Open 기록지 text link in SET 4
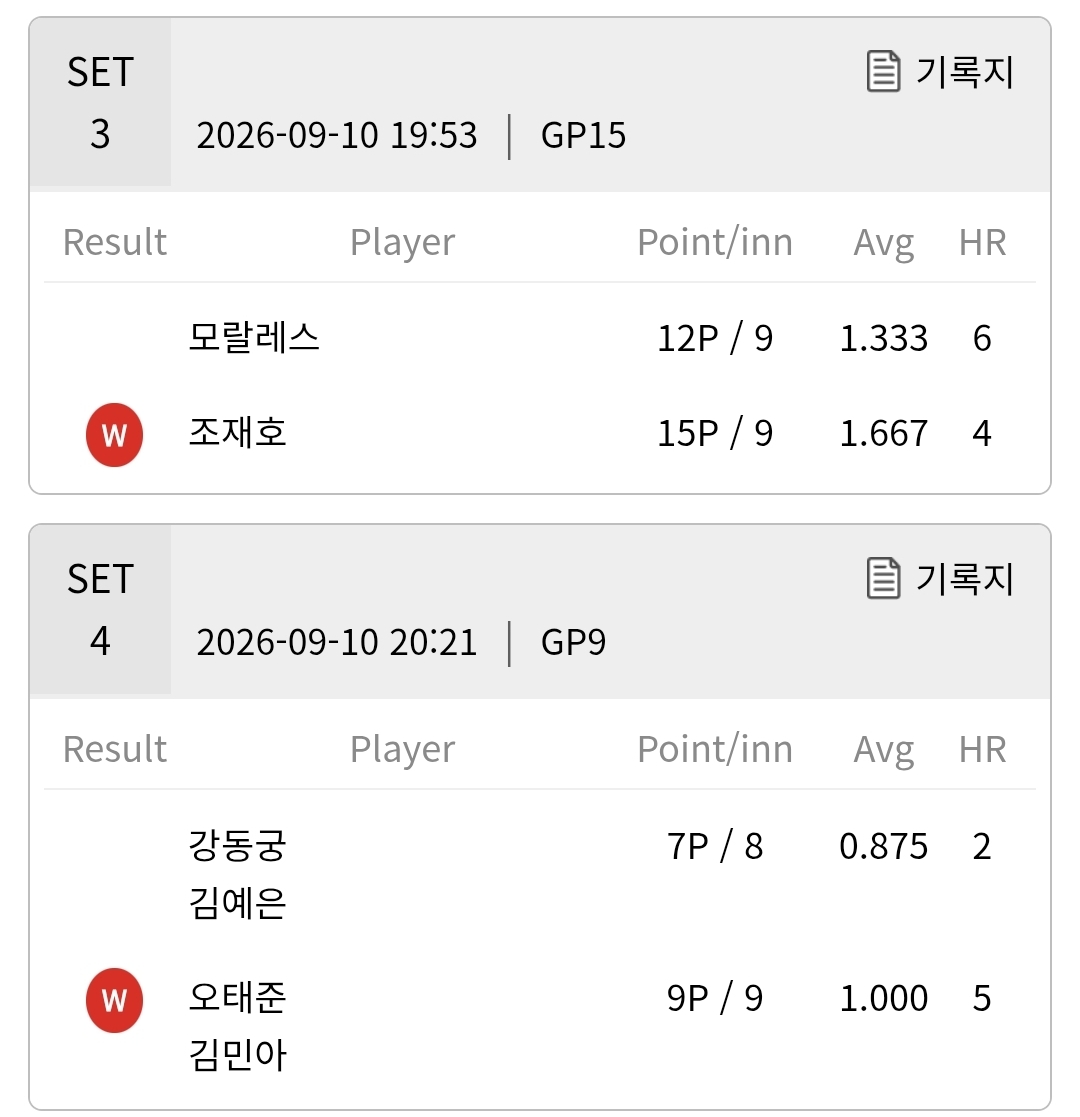Screen dimensions: 1080x1117 tap(965, 578)
